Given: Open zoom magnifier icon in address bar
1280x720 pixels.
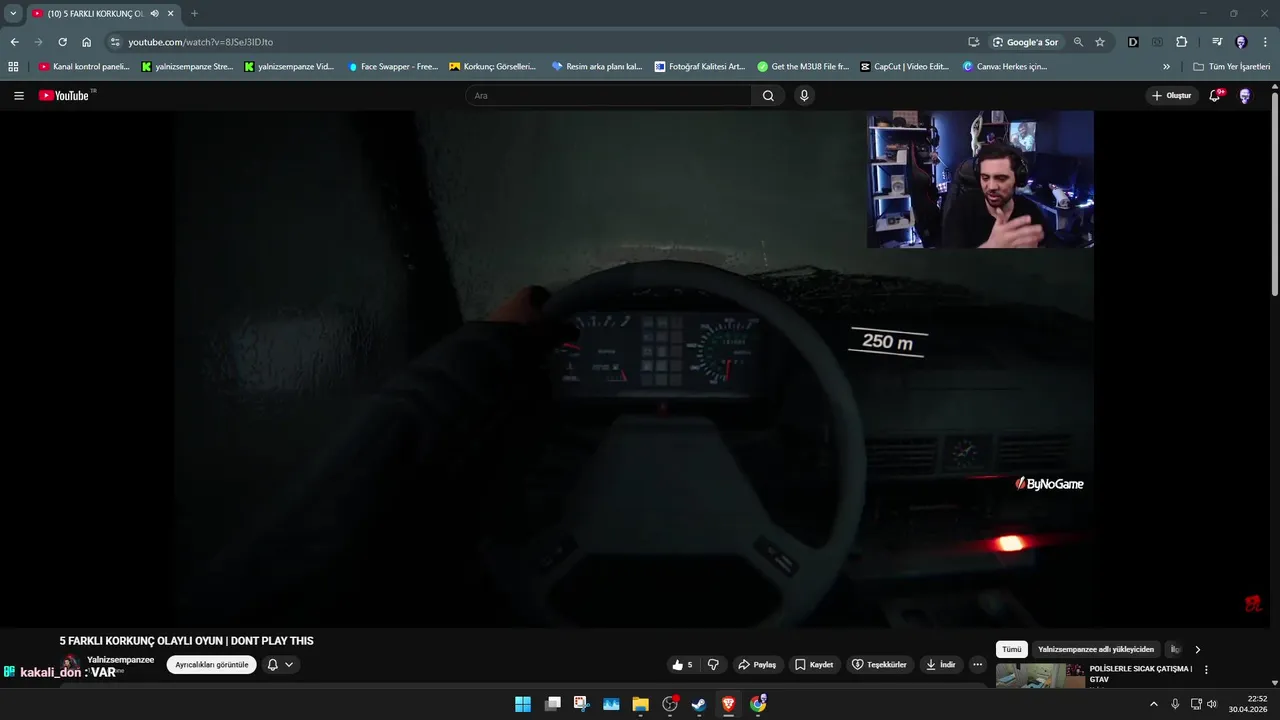Looking at the screenshot, I should tap(1078, 42).
